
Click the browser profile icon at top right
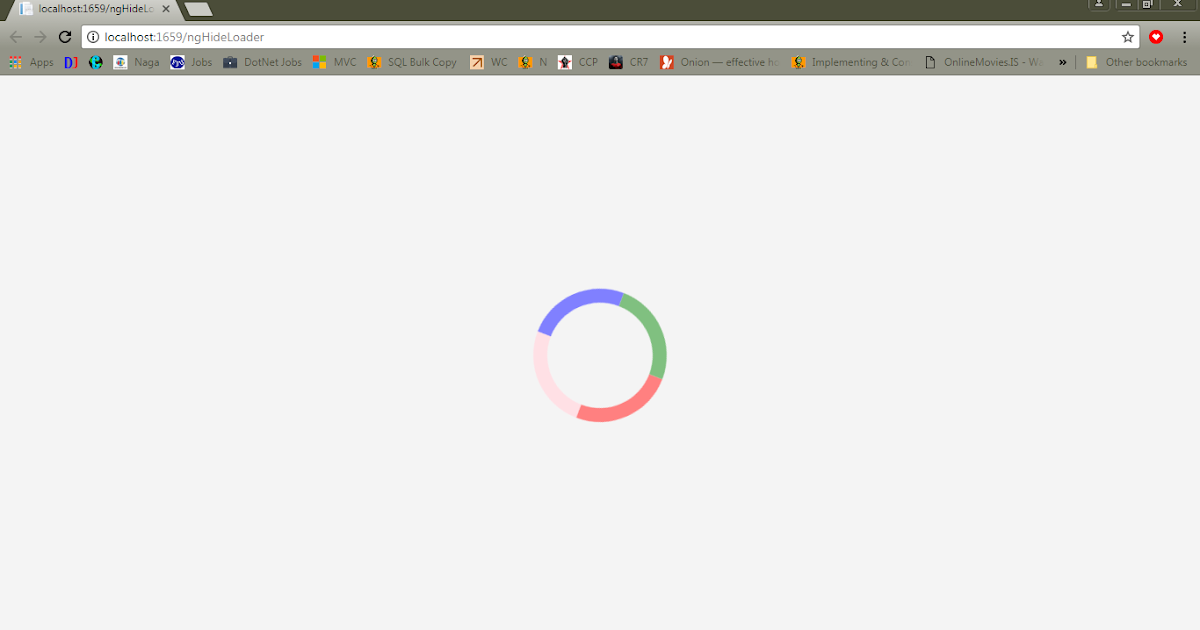click(x=1098, y=5)
